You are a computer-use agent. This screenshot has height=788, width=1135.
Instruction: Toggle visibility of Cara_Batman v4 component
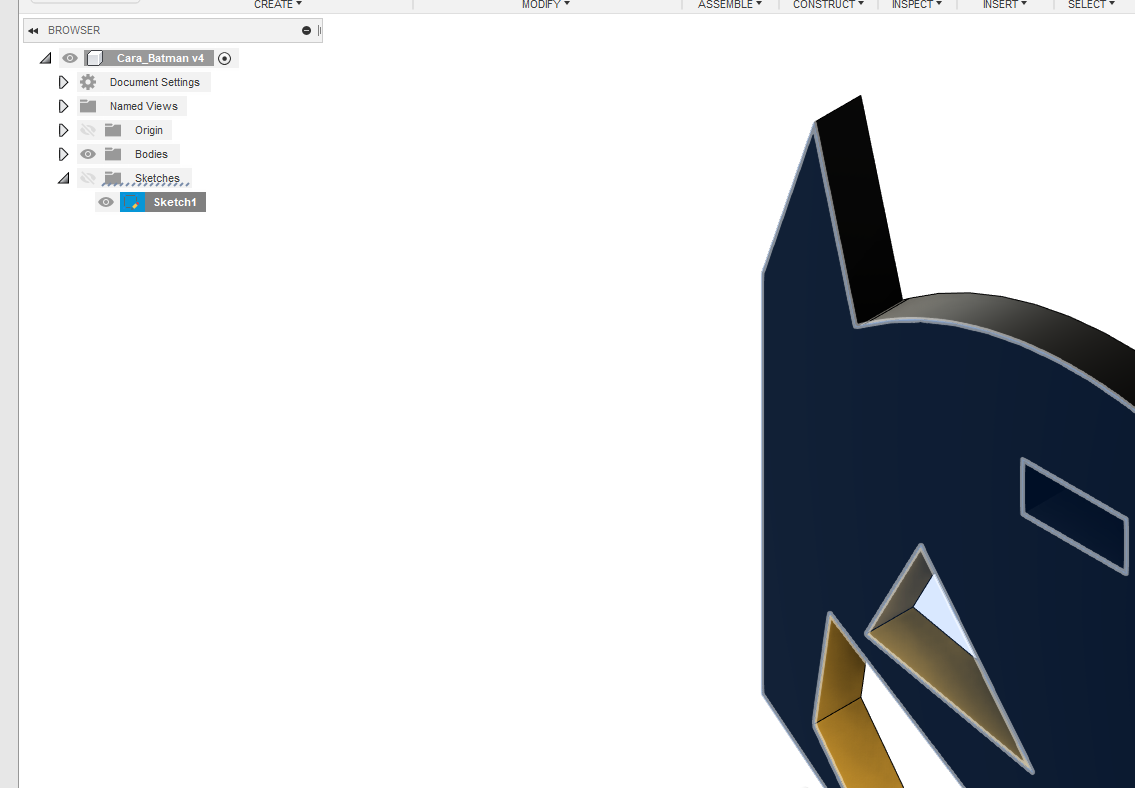[69, 58]
